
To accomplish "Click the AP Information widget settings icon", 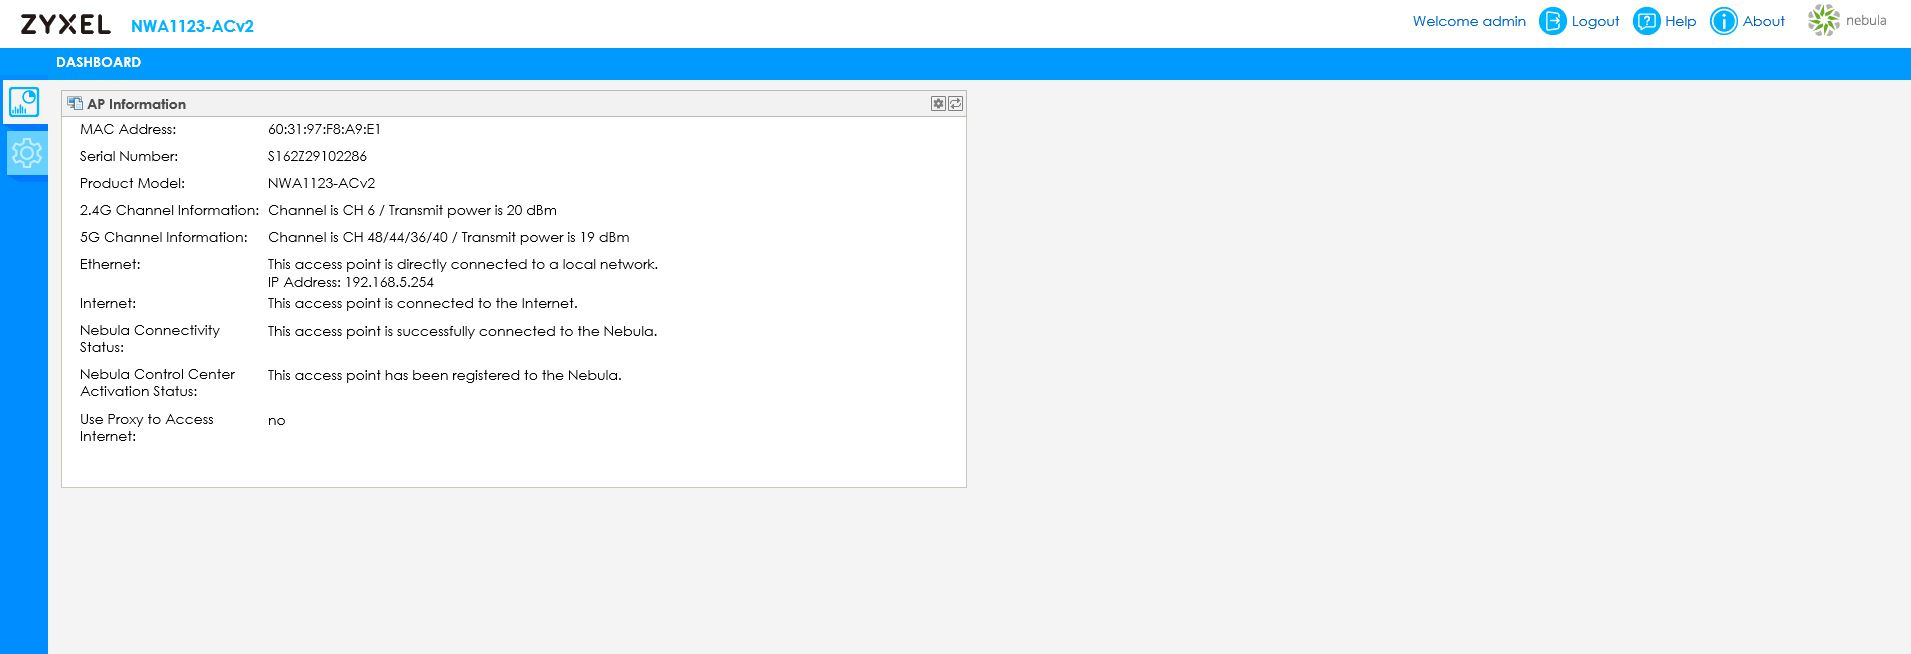I will (x=938, y=104).
